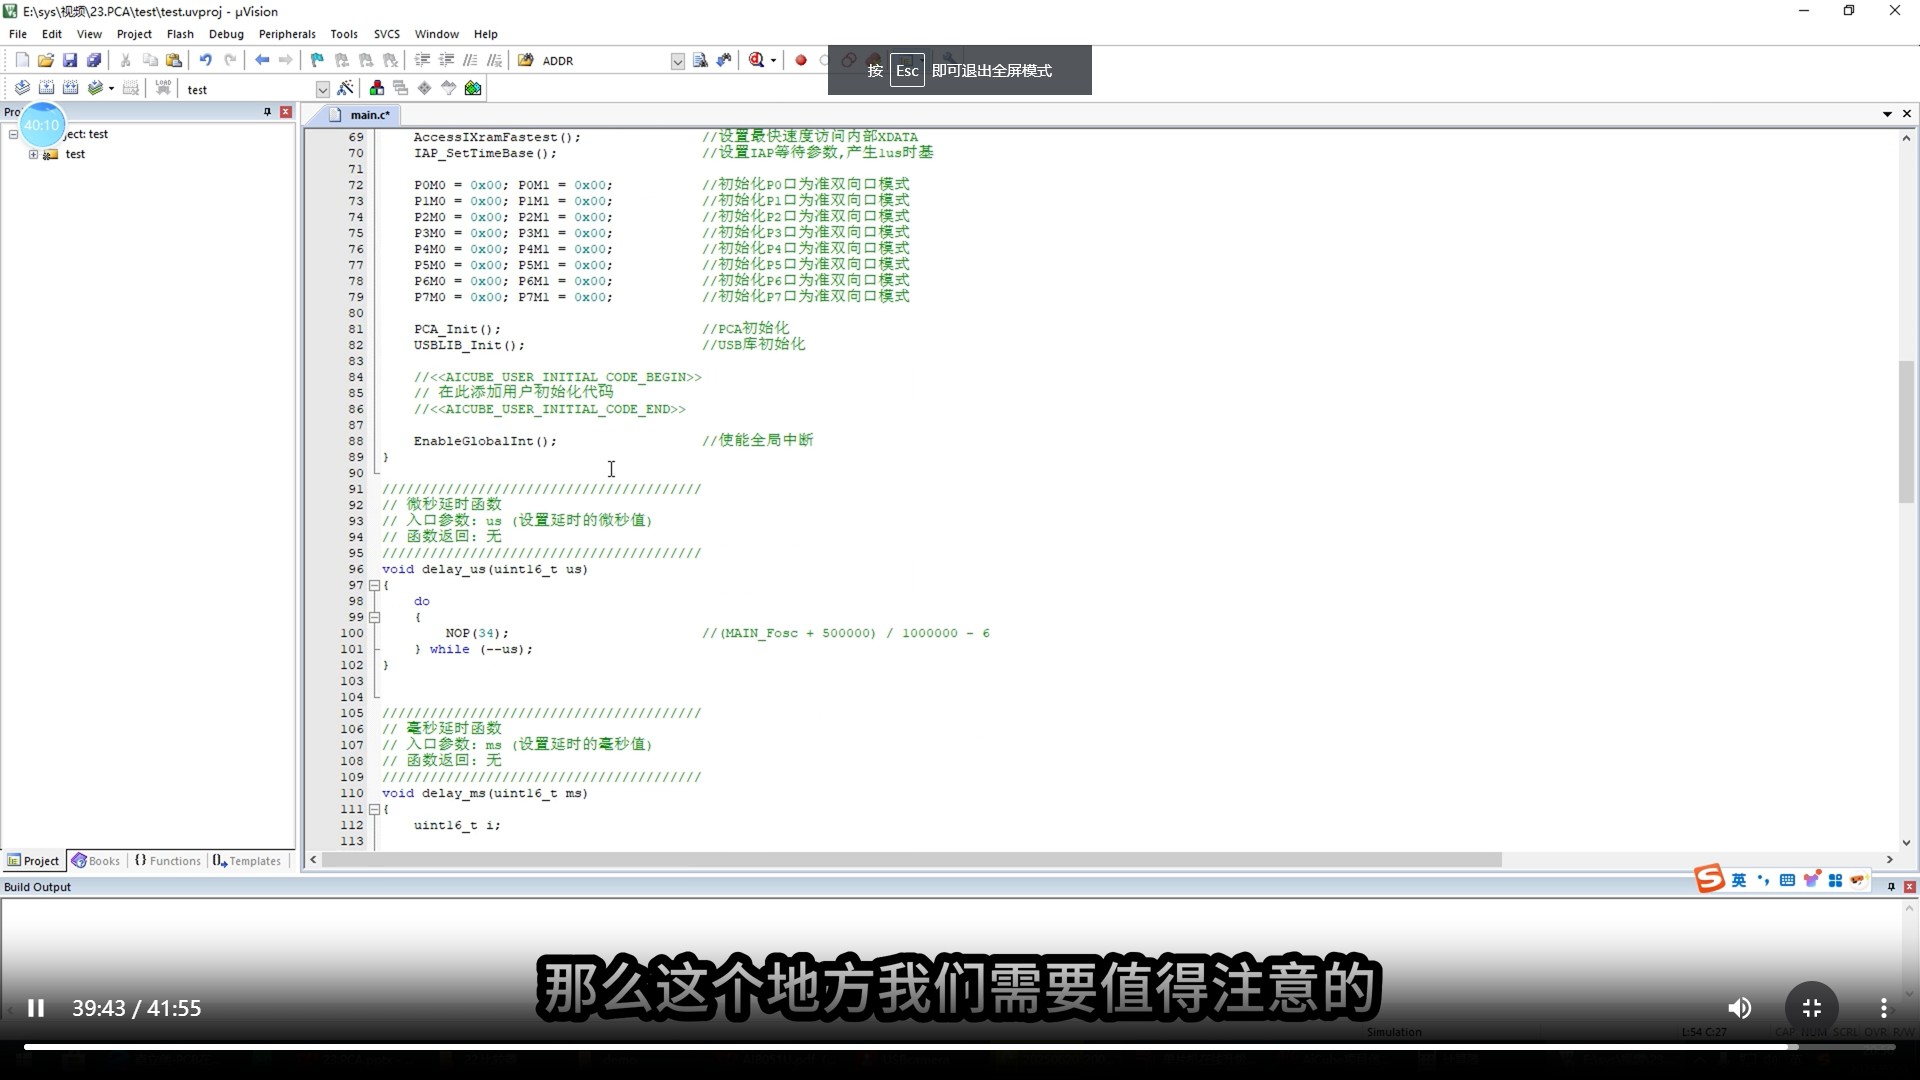Click the Build target icon
Image resolution: width=1920 pixels, height=1080 pixels.
click(x=46, y=88)
